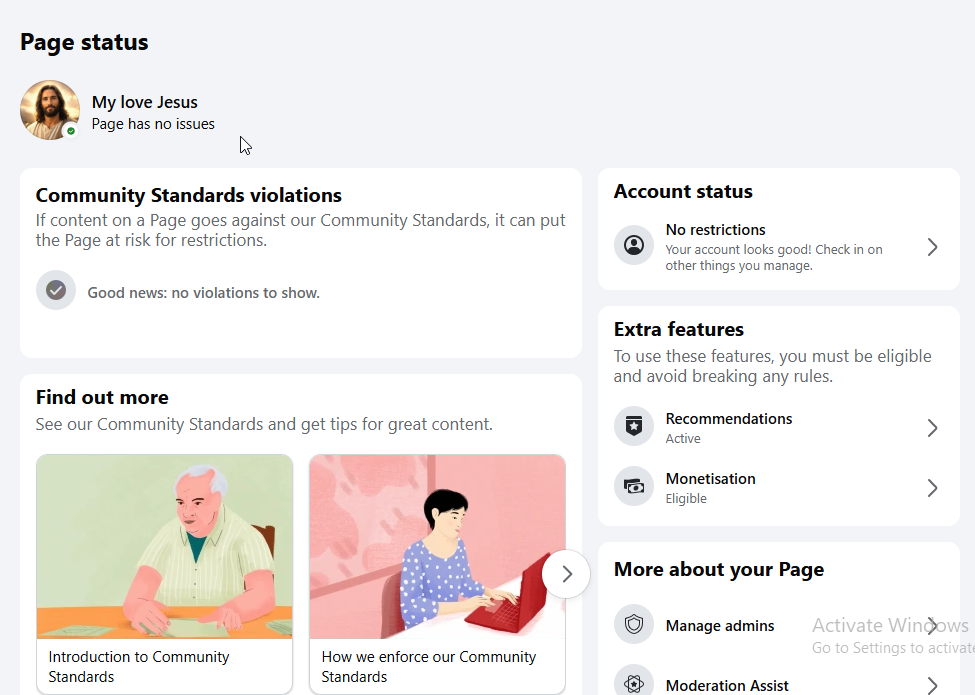Image resolution: width=975 pixels, height=695 pixels.
Task: Open How we enforce our Community Standards image
Action: pos(437,546)
